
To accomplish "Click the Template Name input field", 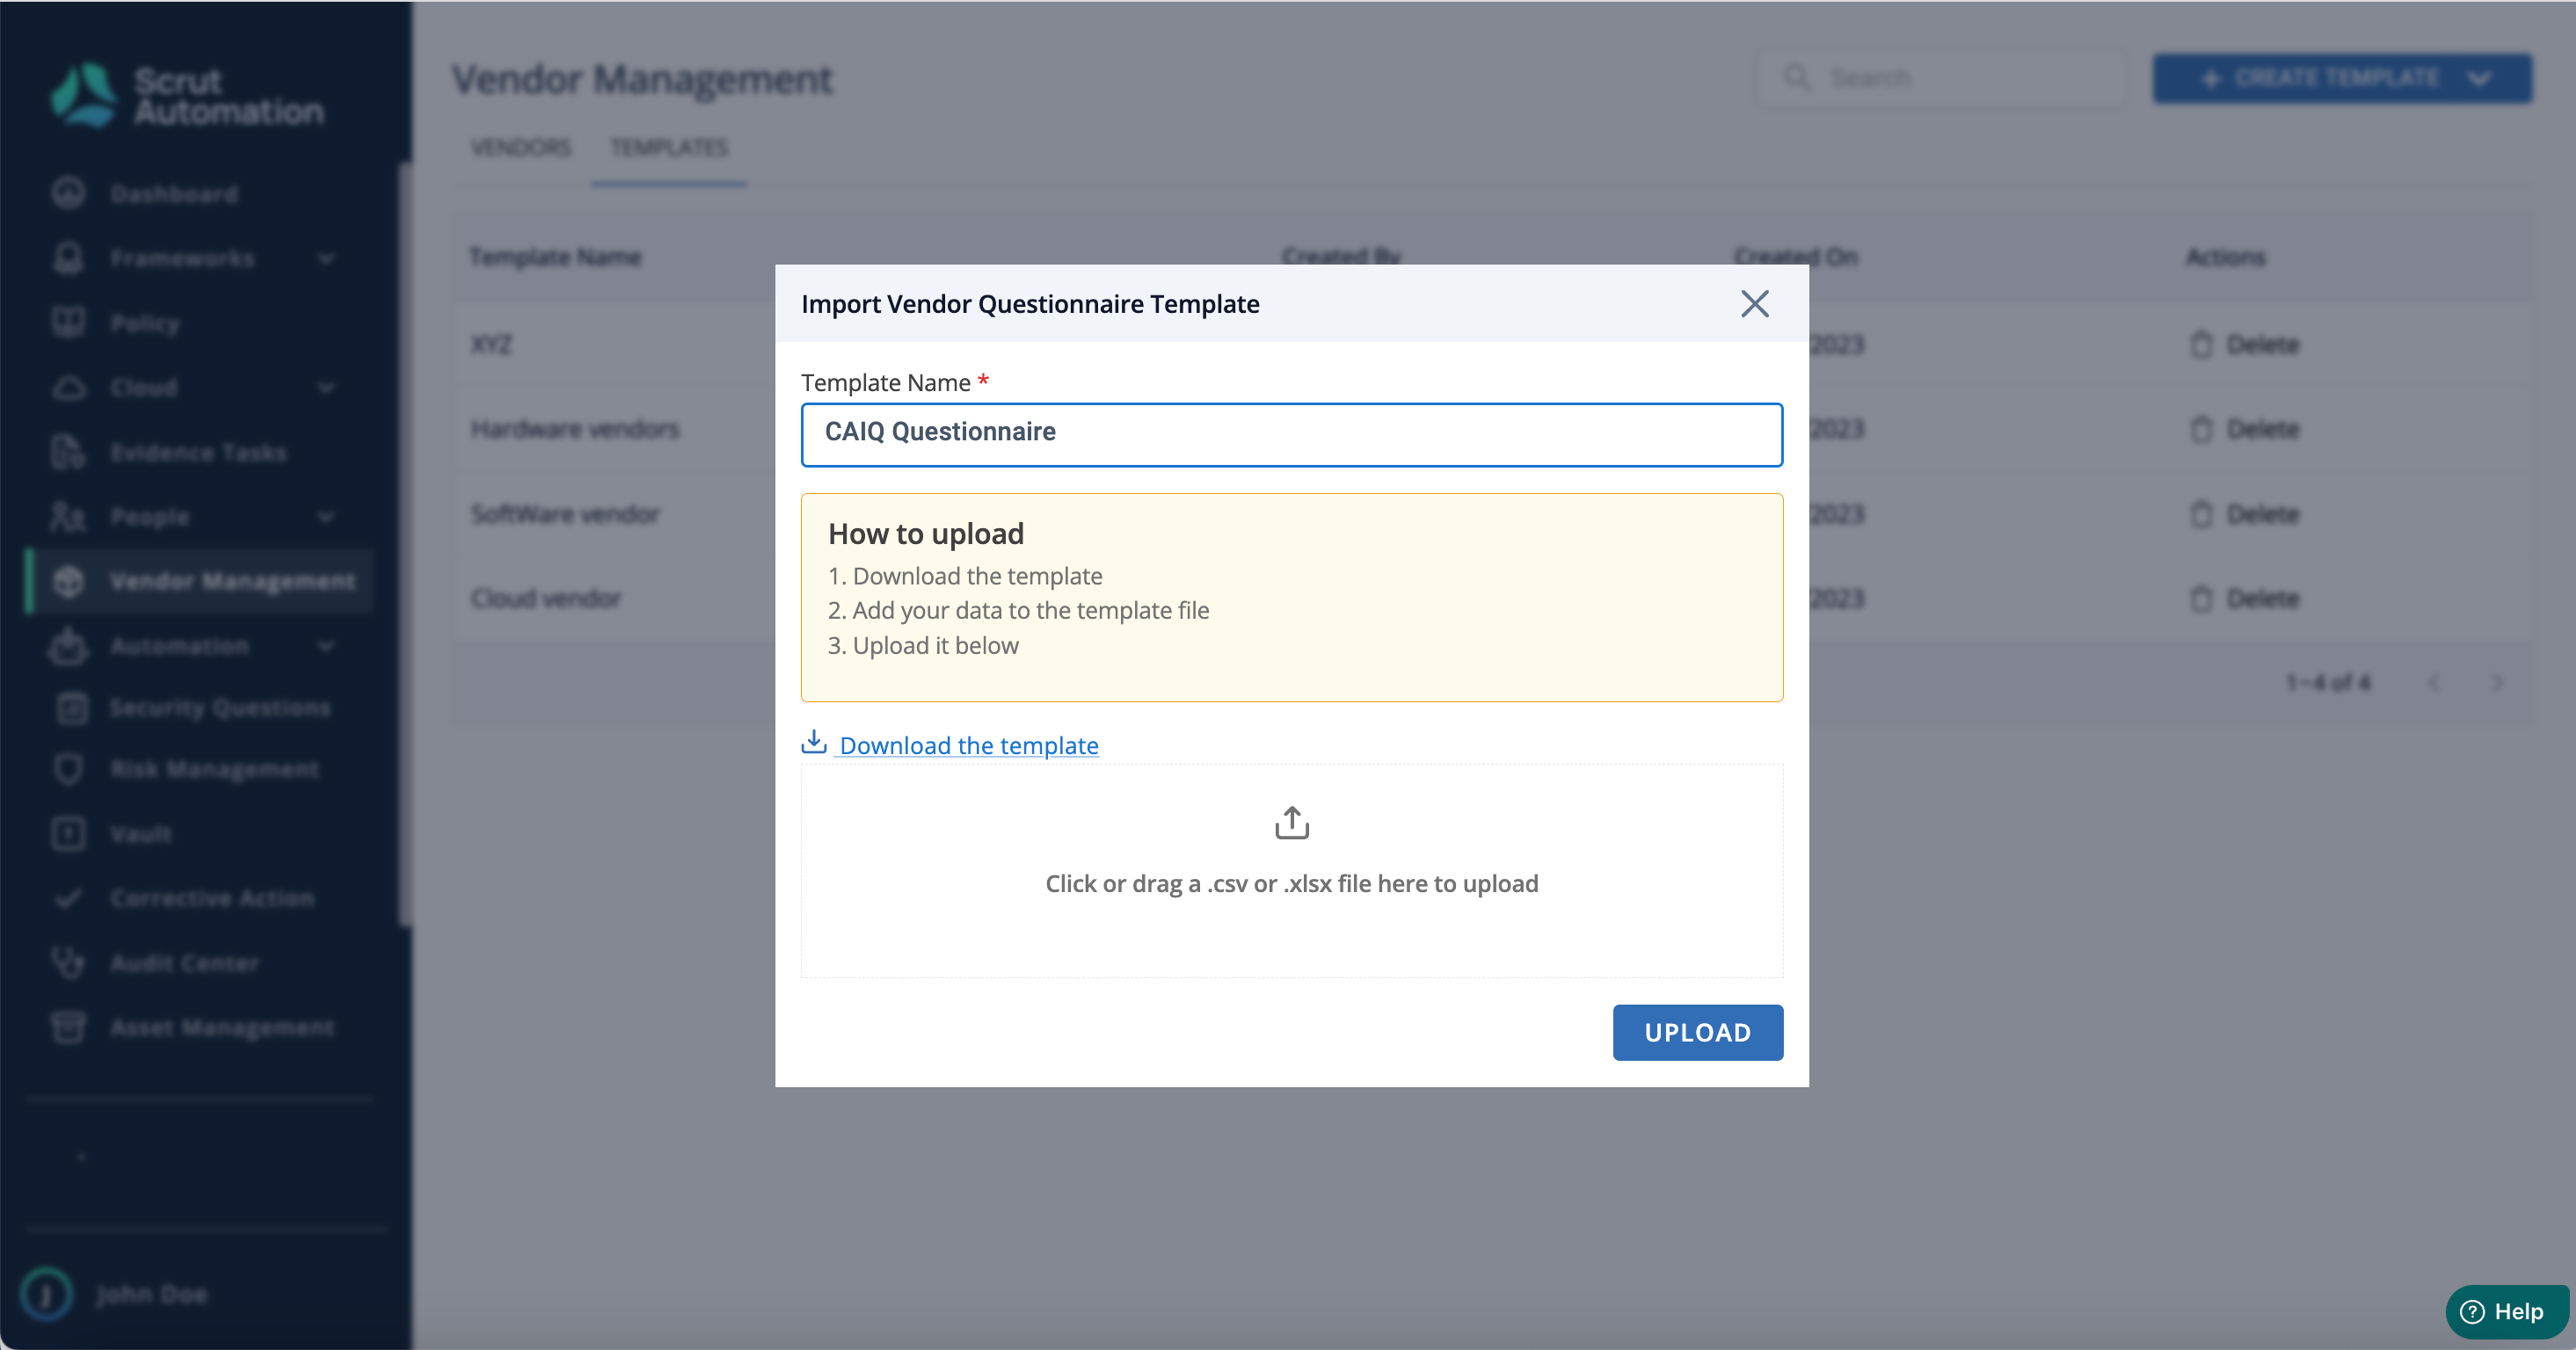I will [1291, 434].
